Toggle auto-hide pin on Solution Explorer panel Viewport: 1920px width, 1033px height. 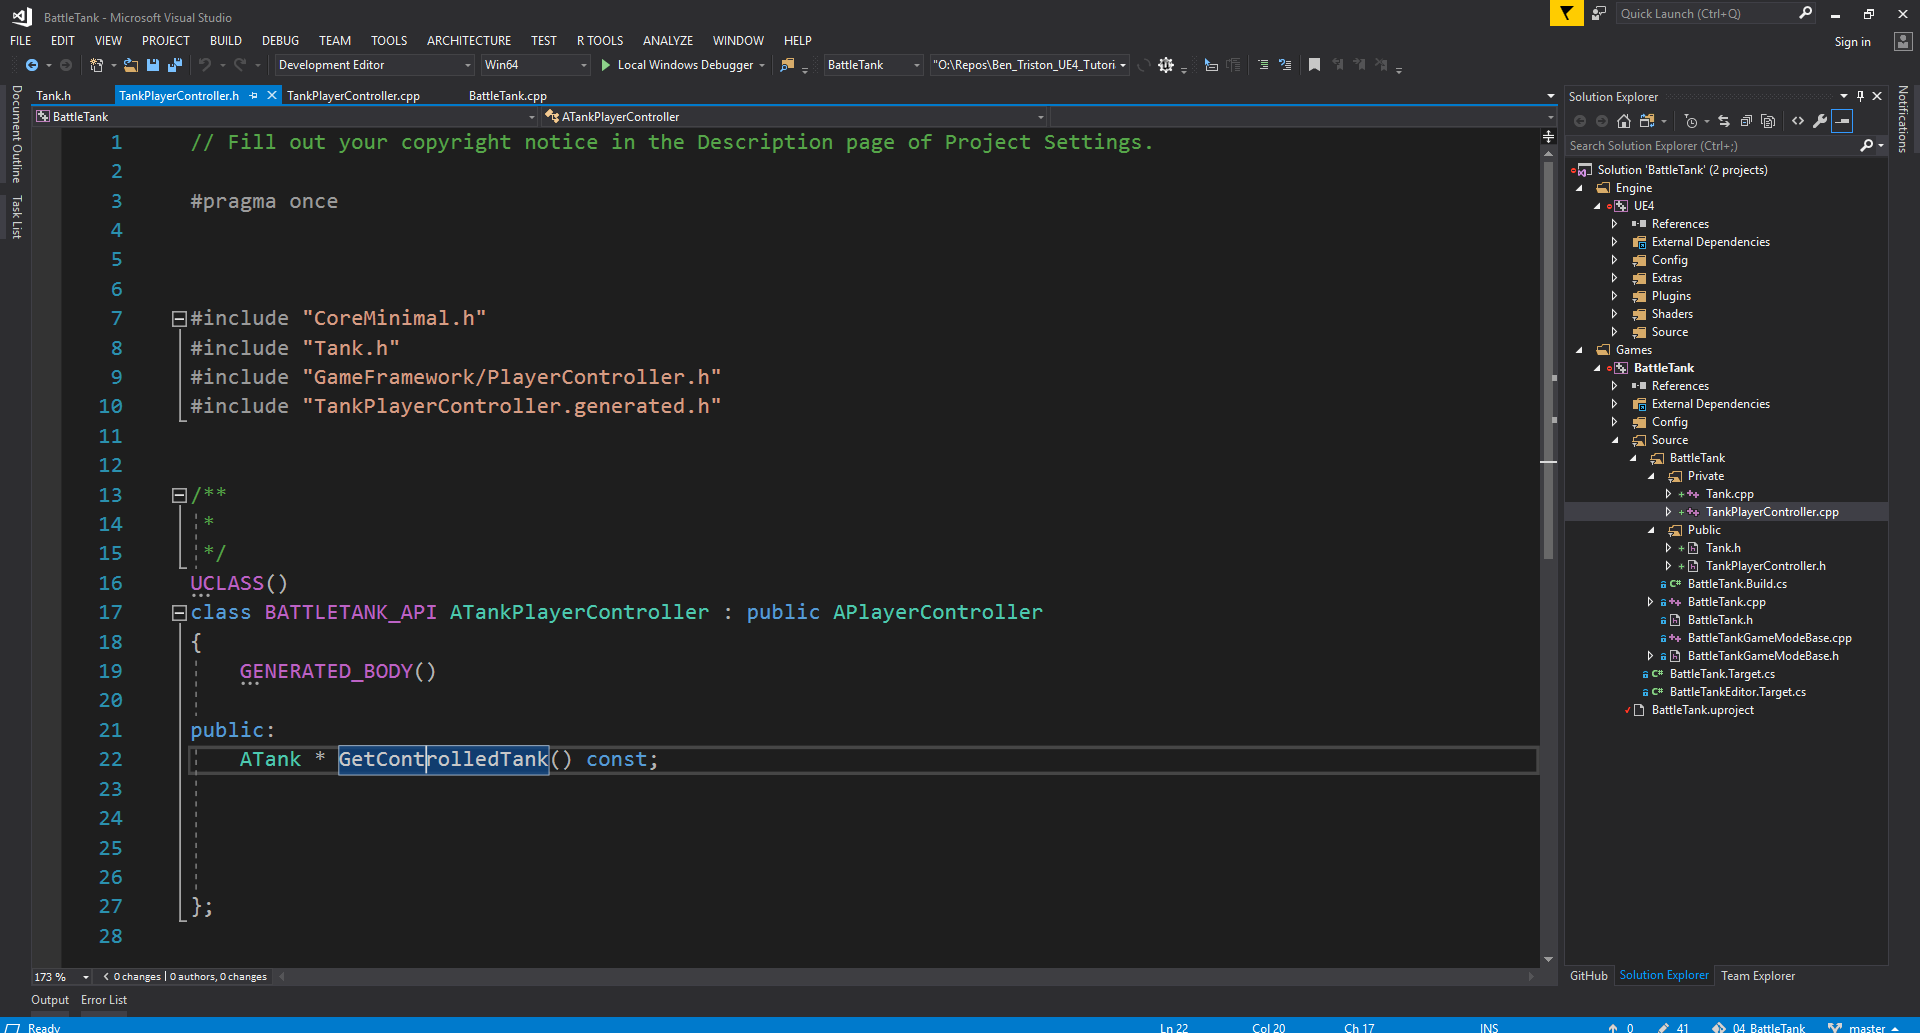point(1860,96)
